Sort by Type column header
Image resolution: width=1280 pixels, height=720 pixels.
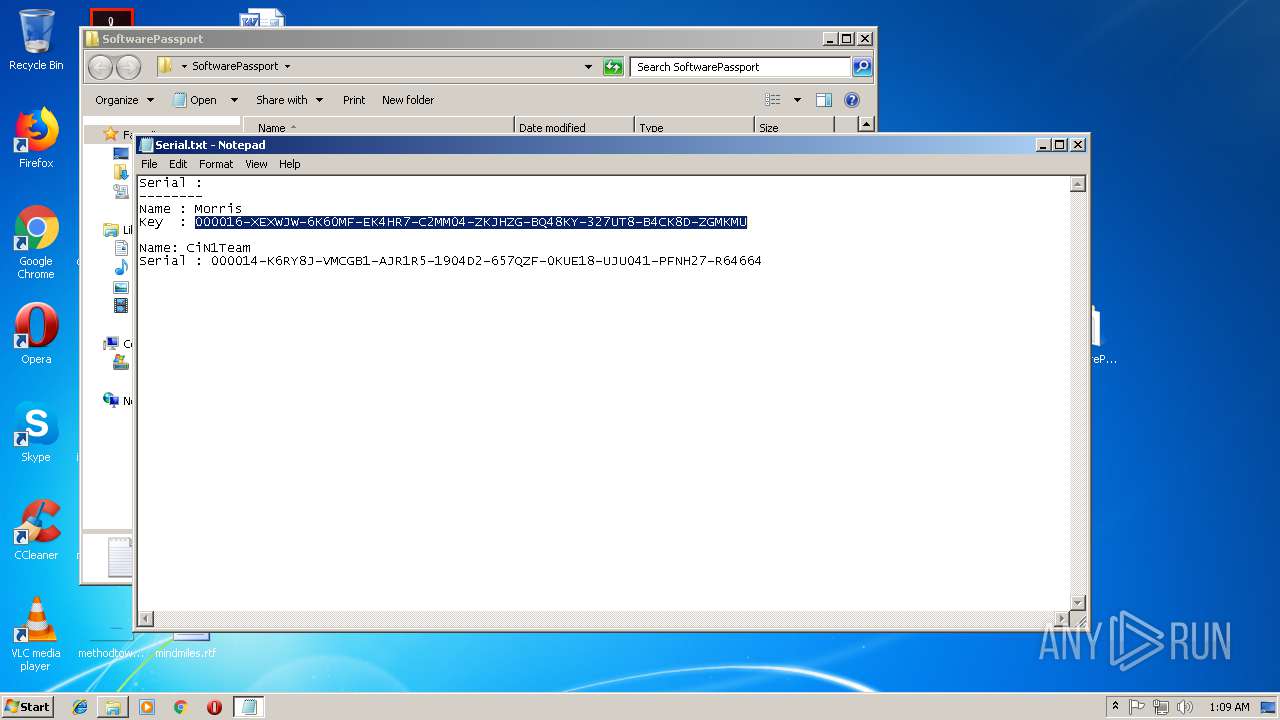pos(694,127)
